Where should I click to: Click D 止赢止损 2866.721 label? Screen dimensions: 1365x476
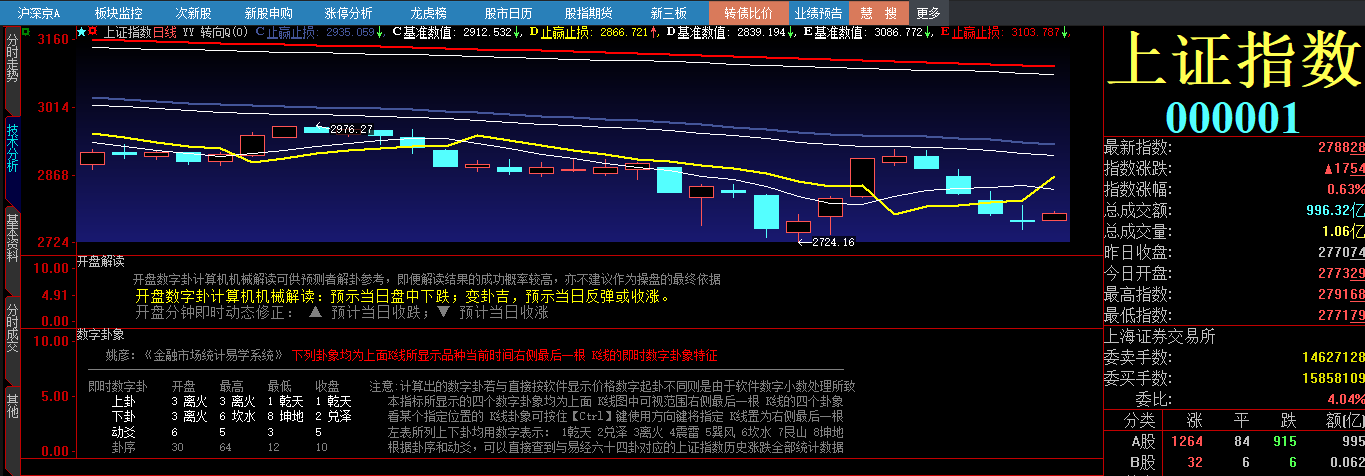[594, 32]
